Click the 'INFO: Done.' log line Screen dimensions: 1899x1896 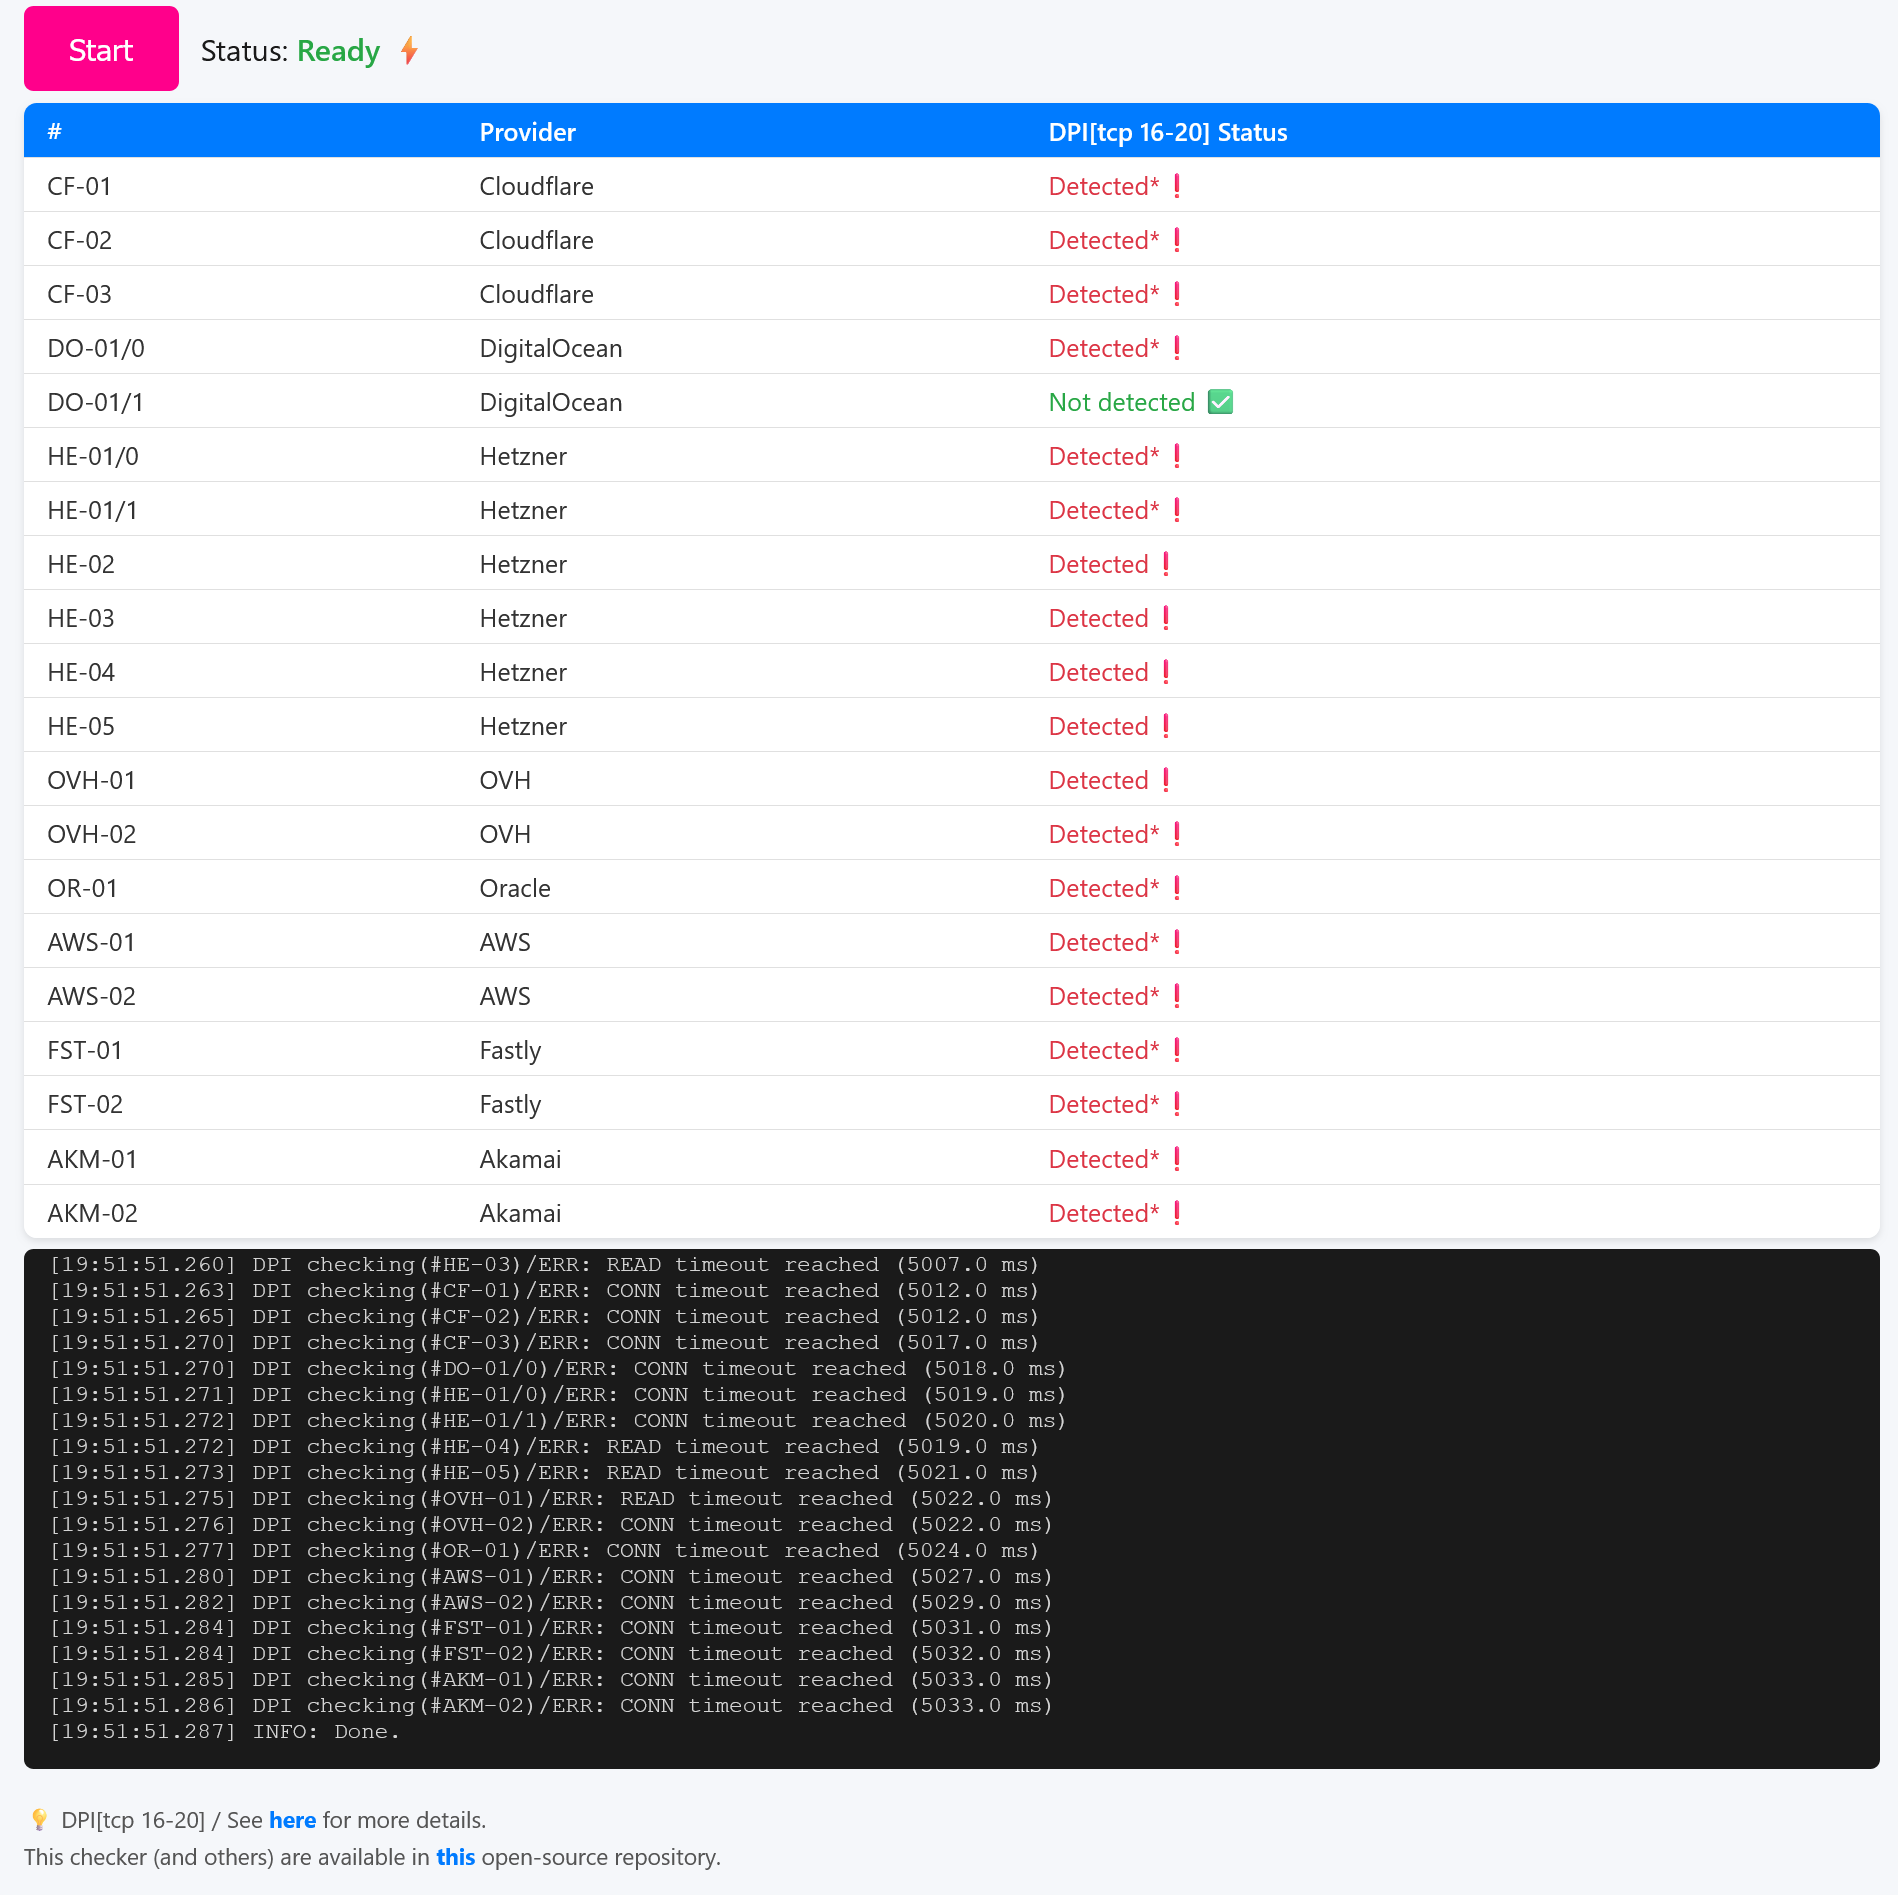click(x=225, y=1731)
